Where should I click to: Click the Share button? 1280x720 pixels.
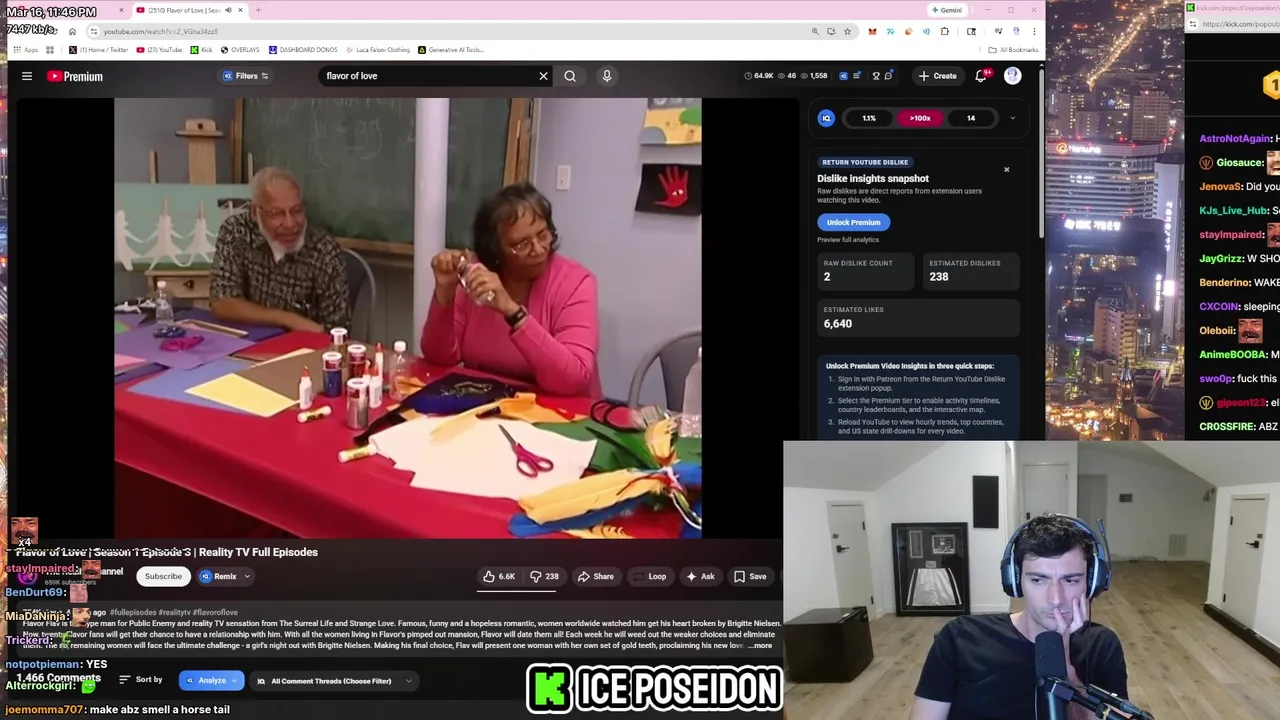pyautogui.click(x=596, y=576)
